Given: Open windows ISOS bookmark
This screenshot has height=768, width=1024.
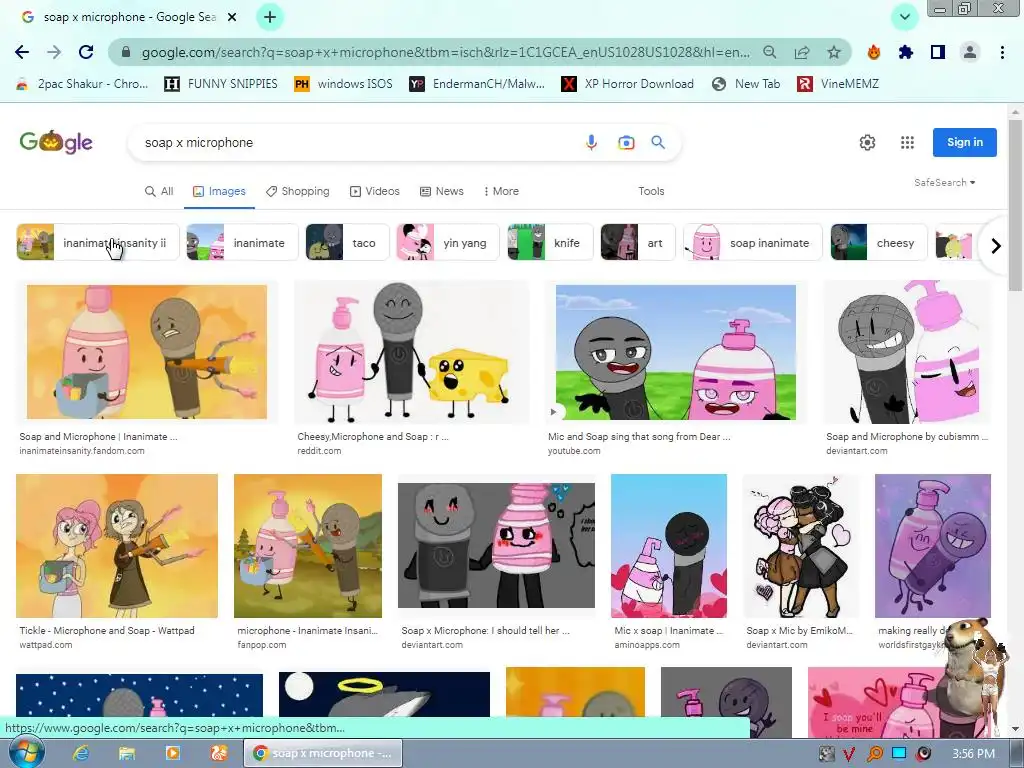Looking at the screenshot, I should [x=343, y=84].
